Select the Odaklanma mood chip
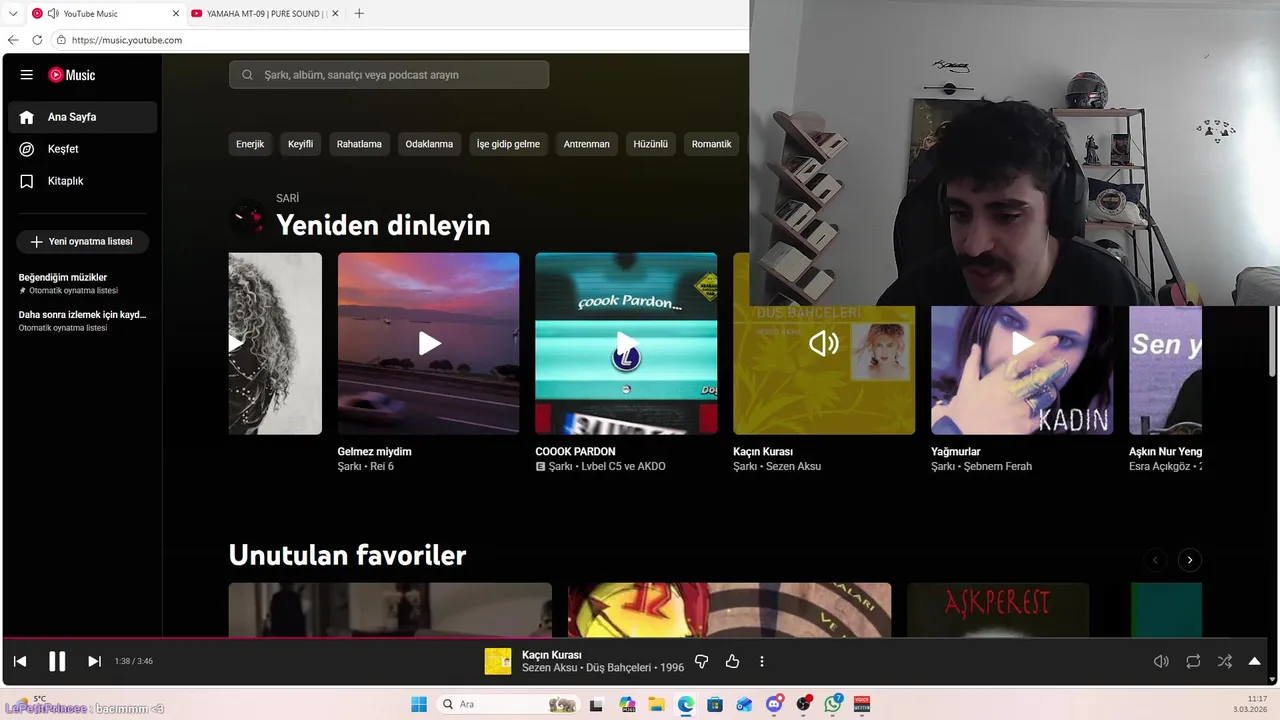 tap(429, 144)
